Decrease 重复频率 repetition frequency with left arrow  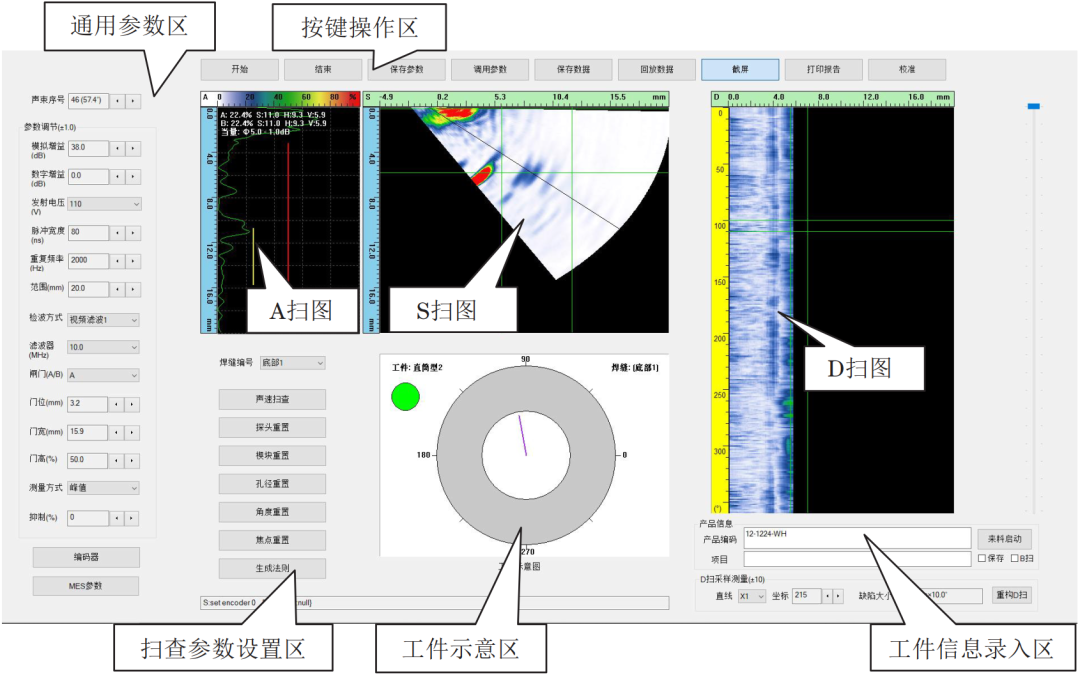[117, 261]
